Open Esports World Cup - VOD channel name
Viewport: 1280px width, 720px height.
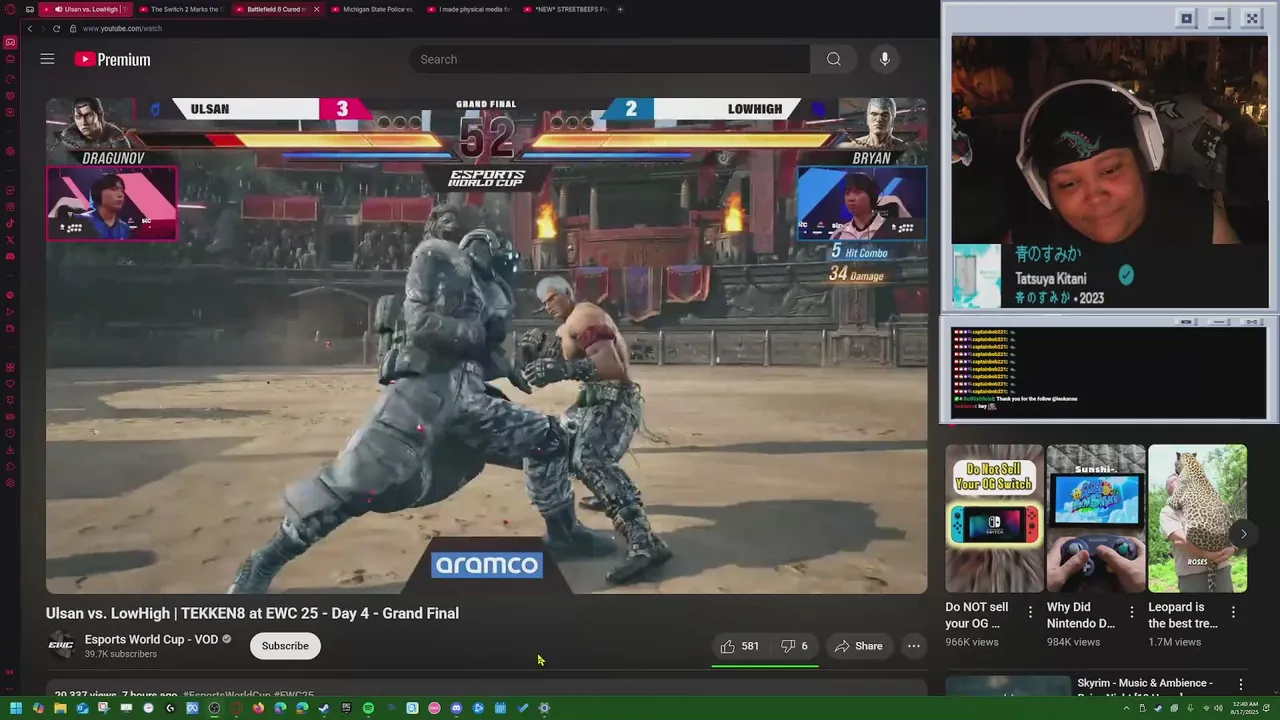[151, 639]
